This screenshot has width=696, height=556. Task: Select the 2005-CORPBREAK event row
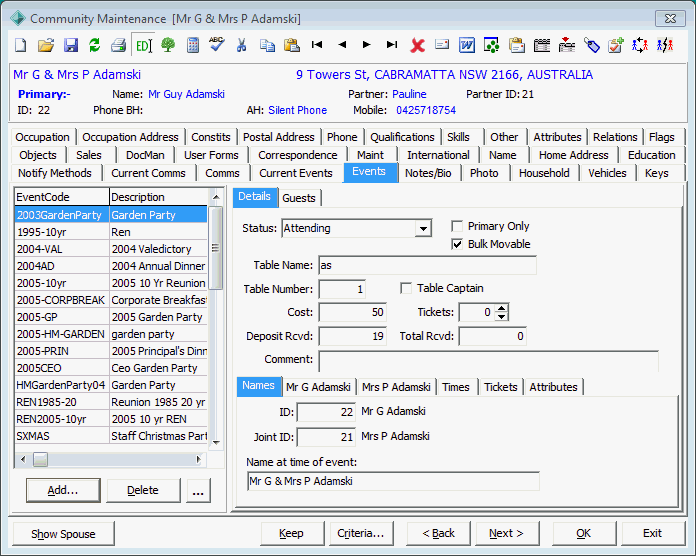(x=111, y=300)
